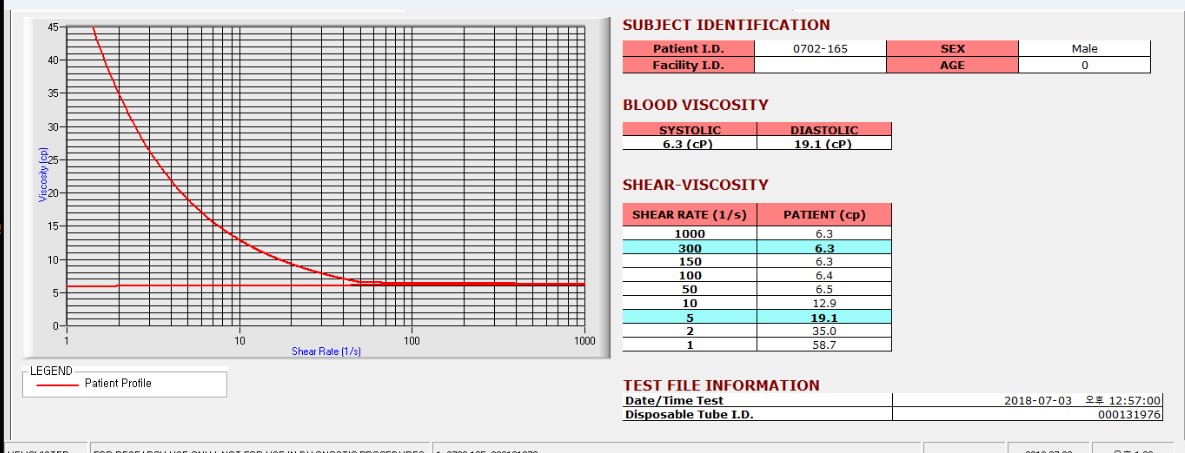The image size is (1185, 453).
Task: Select the Disposable Tube I.D. value 000131976
Action: (x=1028, y=414)
